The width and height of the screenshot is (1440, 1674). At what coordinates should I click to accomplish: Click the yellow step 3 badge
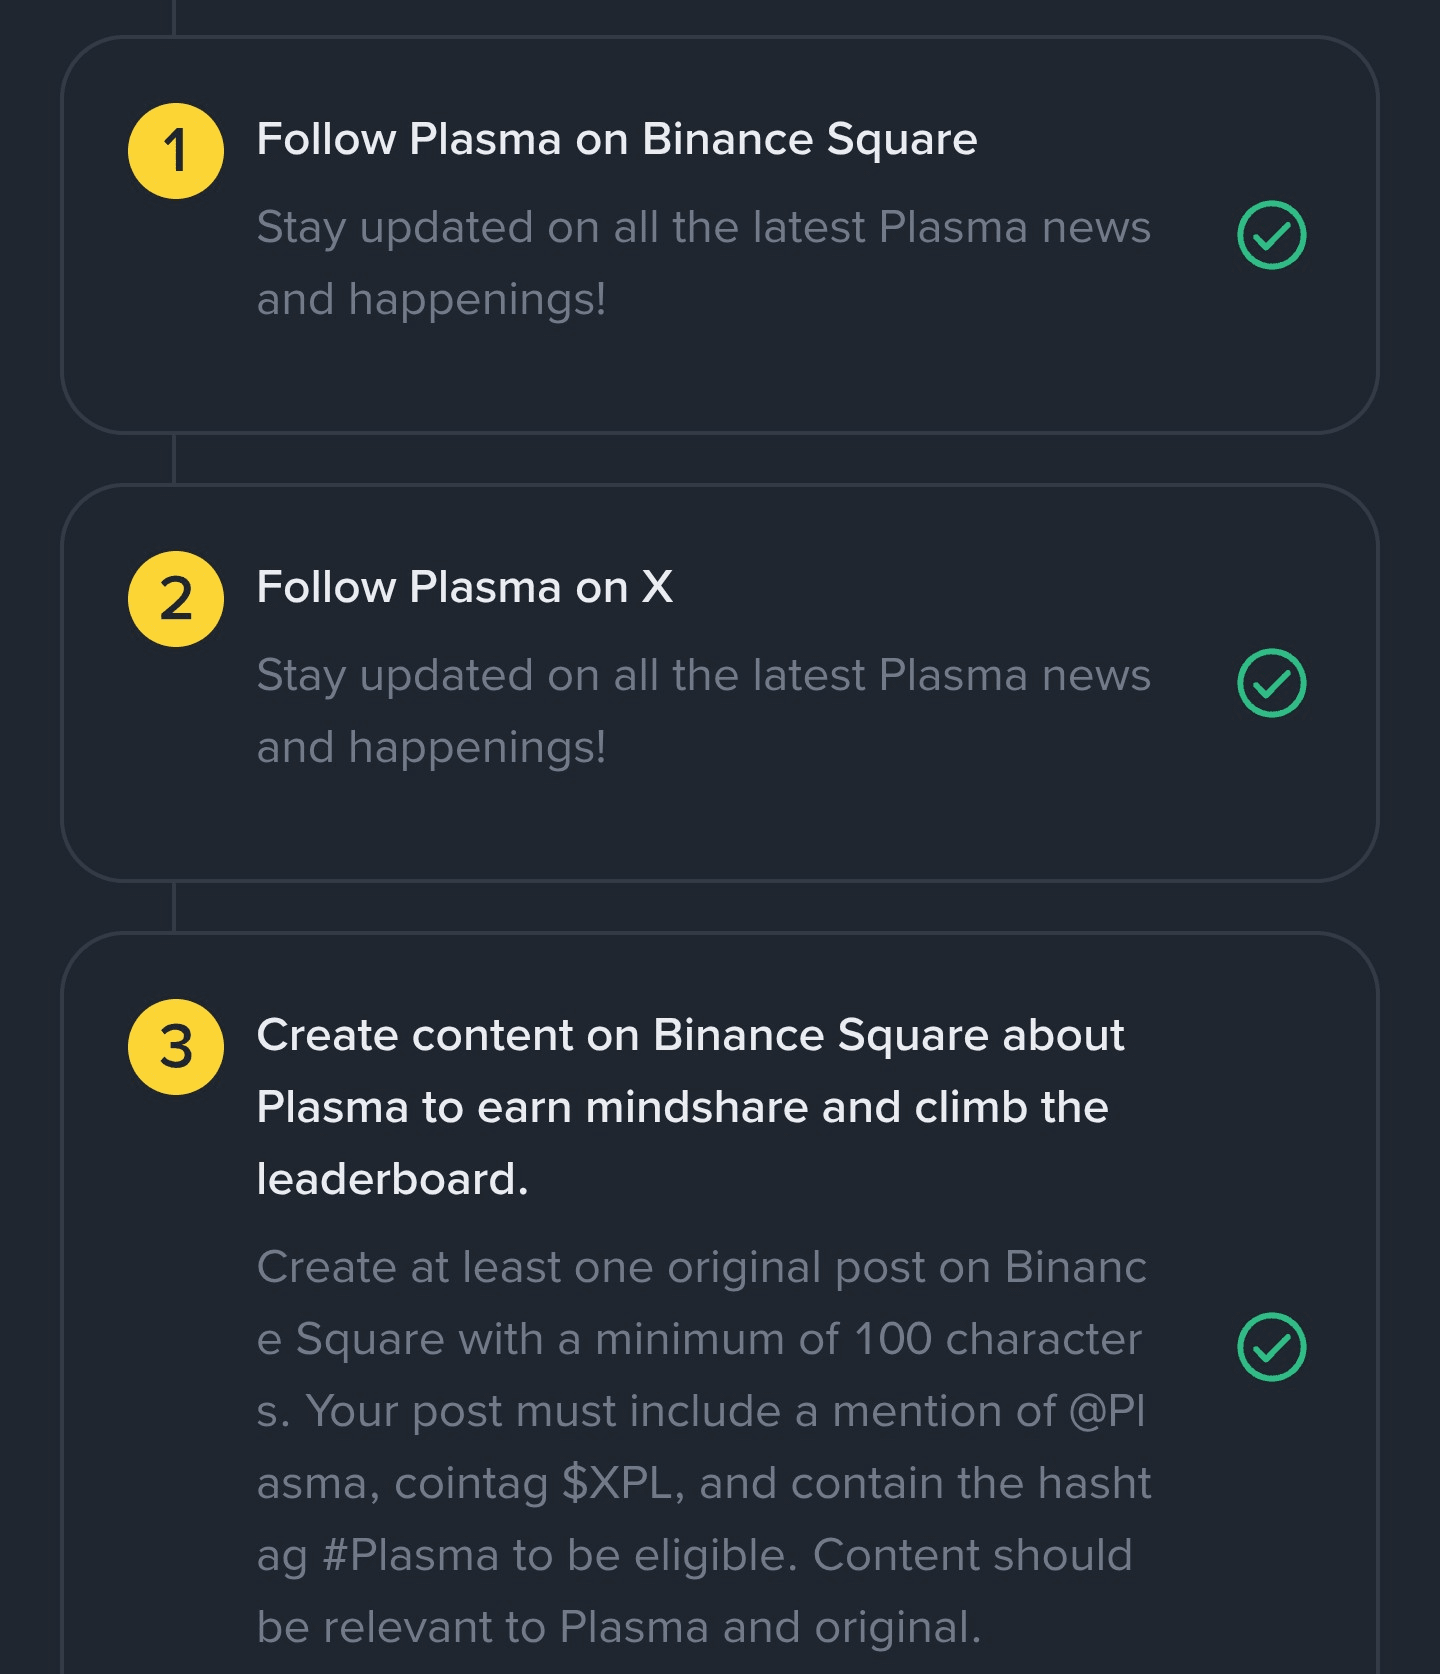(176, 1047)
